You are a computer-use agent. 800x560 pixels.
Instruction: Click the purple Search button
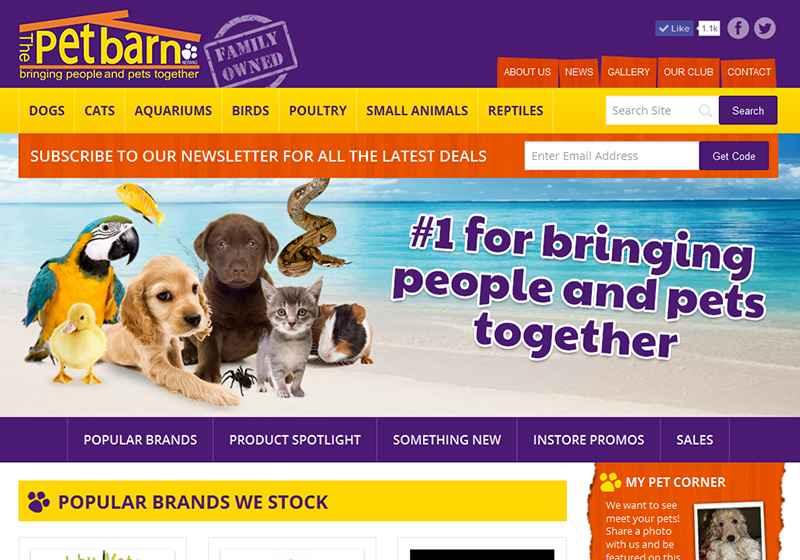[x=748, y=110]
